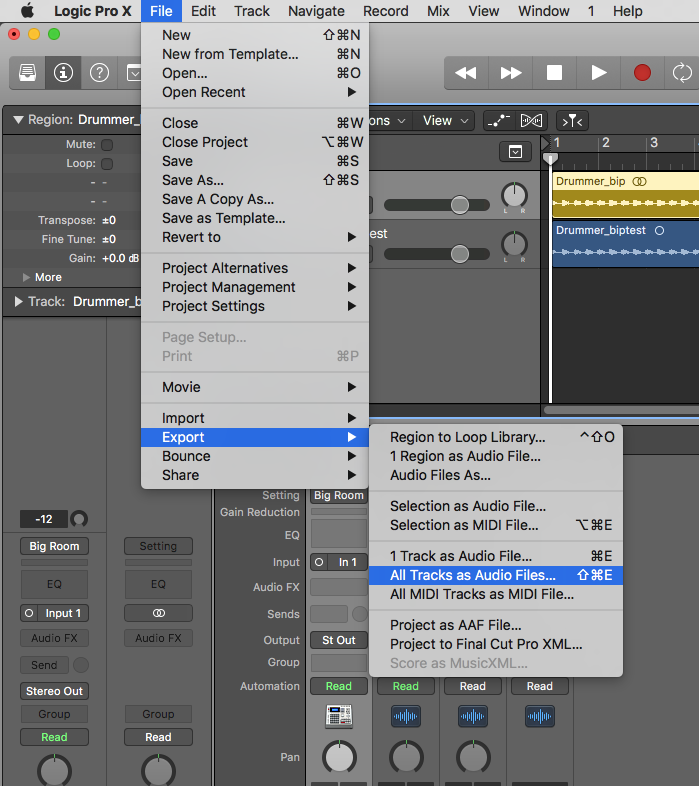
Task: Choose Region to Loop Library
Action: click(x=496, y=437)
